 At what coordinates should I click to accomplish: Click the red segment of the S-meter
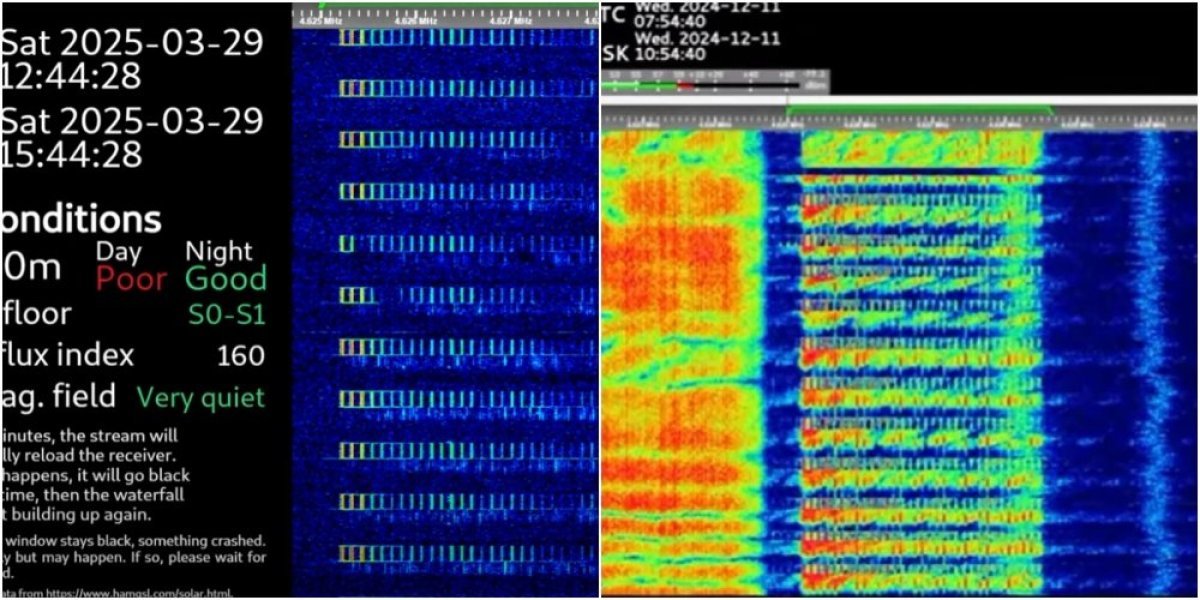pyautogui.click(x=684, y=85)
